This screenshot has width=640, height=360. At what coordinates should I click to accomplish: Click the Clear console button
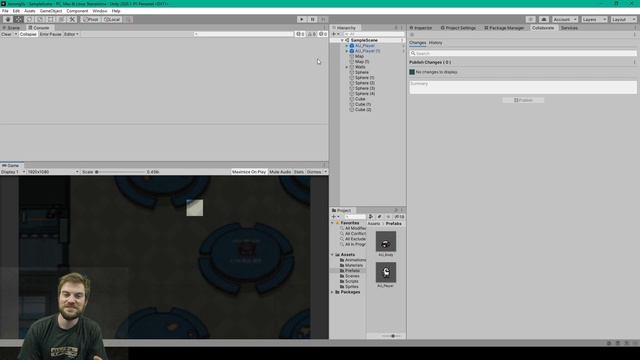tap(6, 34)
